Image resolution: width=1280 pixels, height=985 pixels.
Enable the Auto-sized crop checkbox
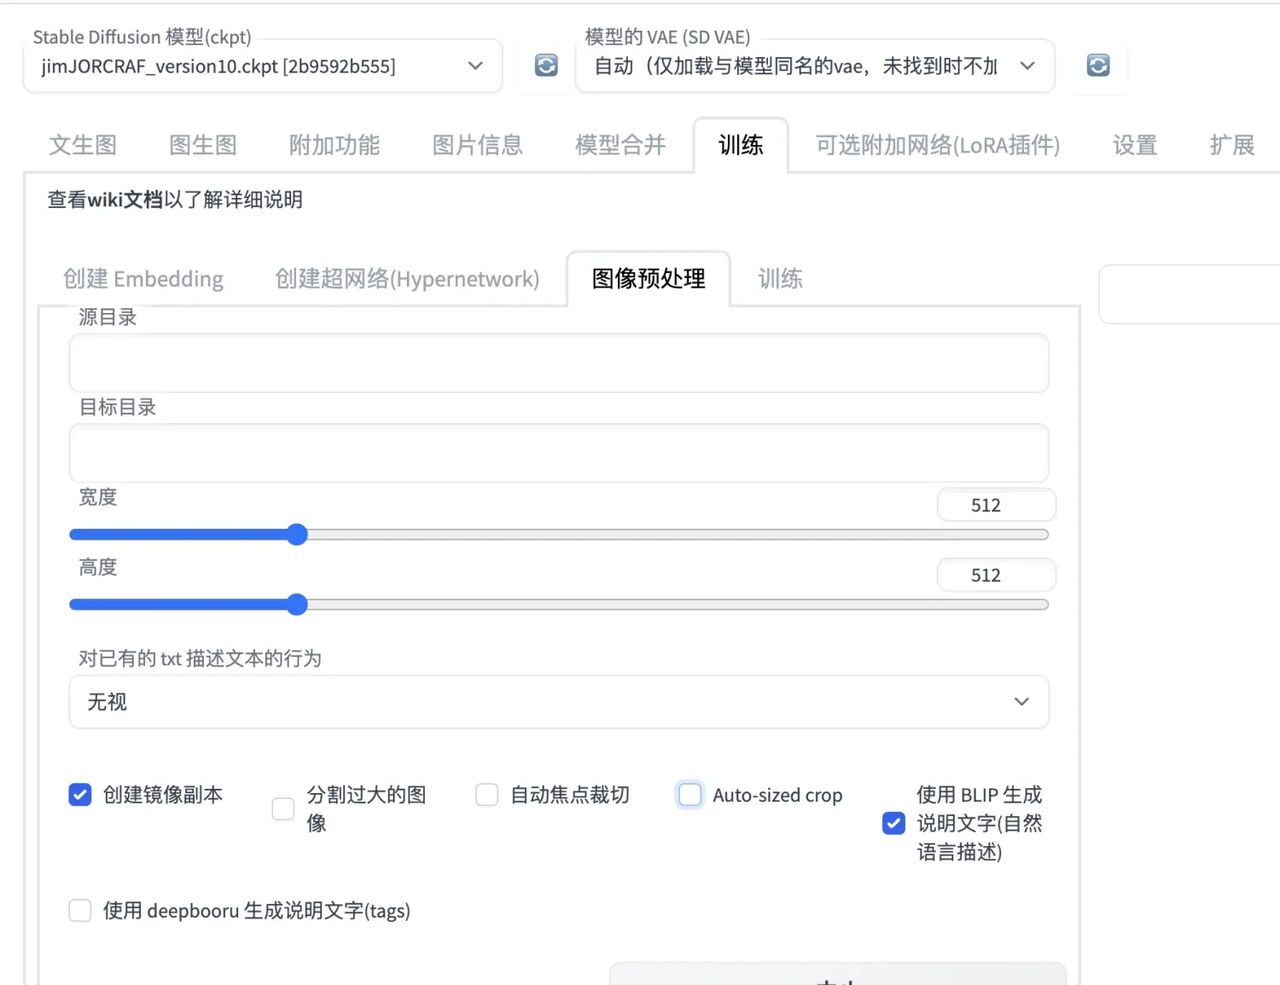(689, 794)
